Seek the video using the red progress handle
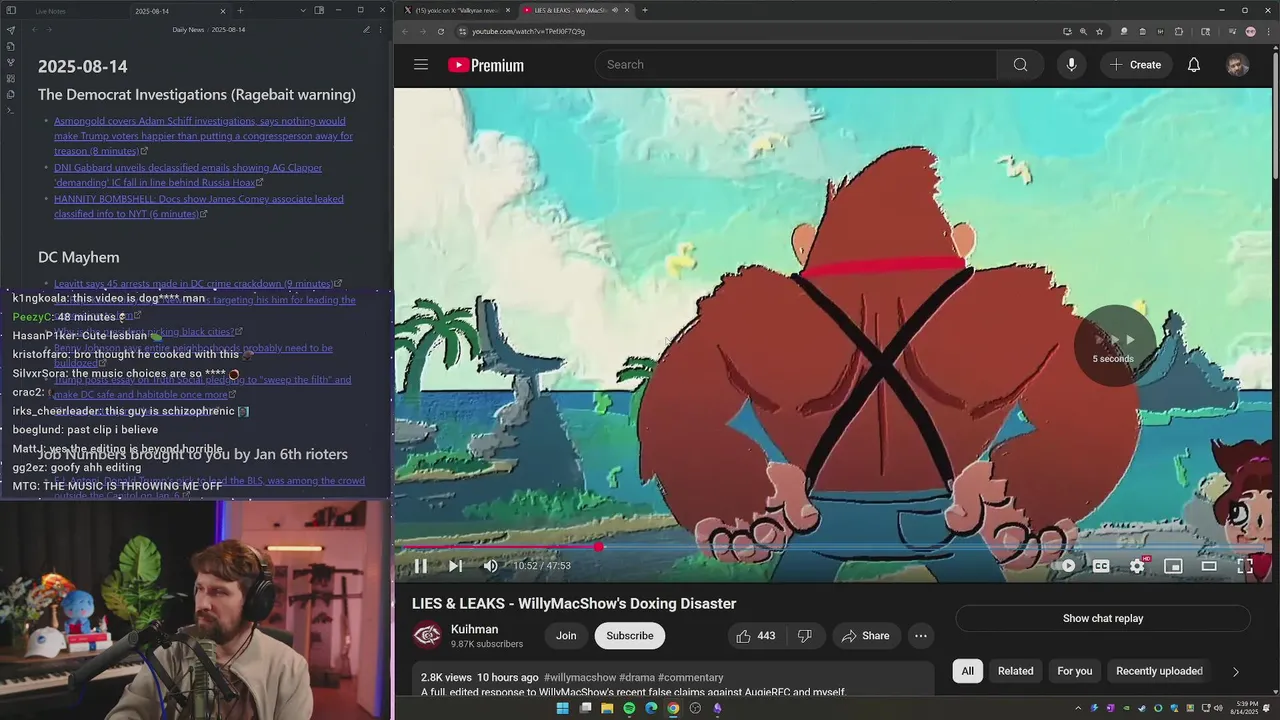The image size is (1280, 720). pos(598,547)
